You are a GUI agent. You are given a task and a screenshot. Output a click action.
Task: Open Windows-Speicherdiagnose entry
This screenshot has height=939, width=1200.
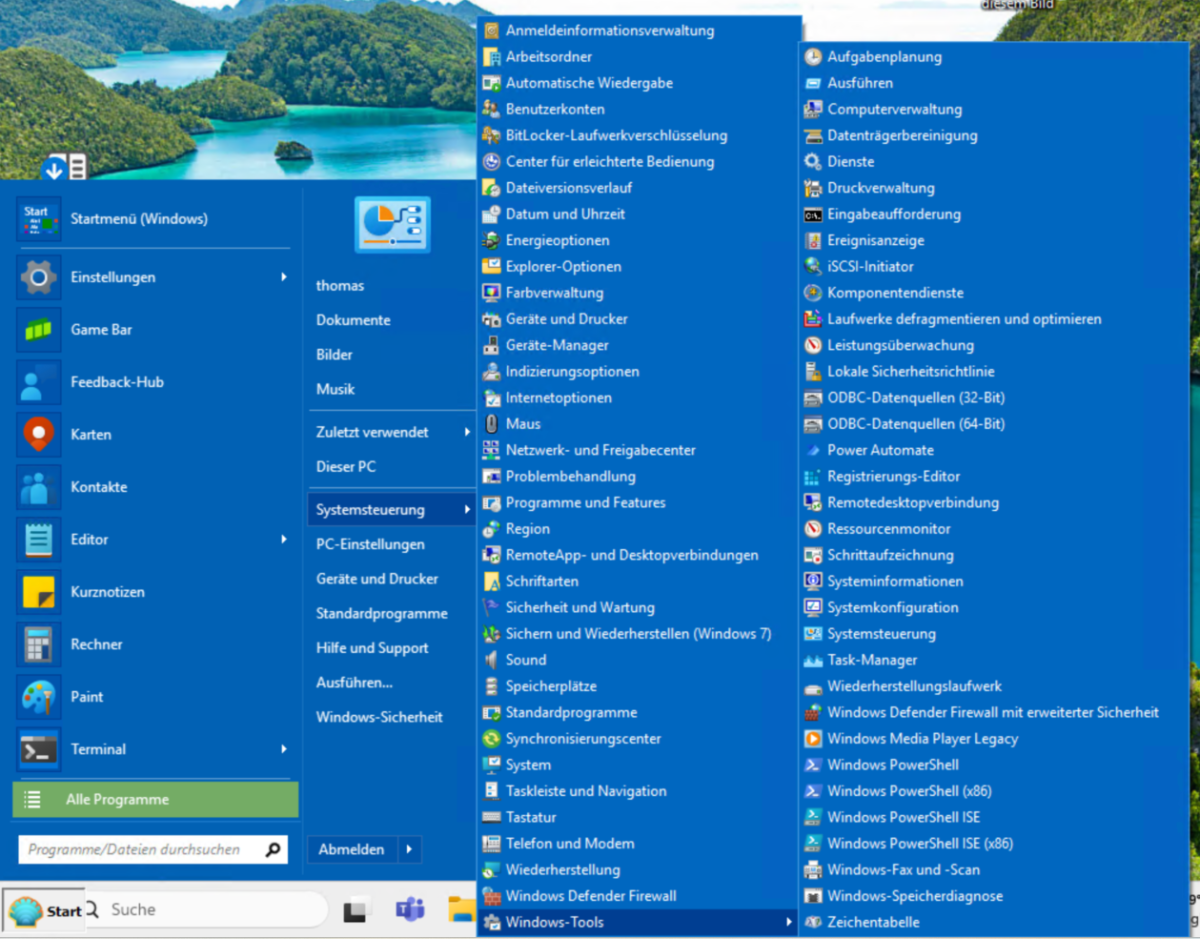[915, 896]
